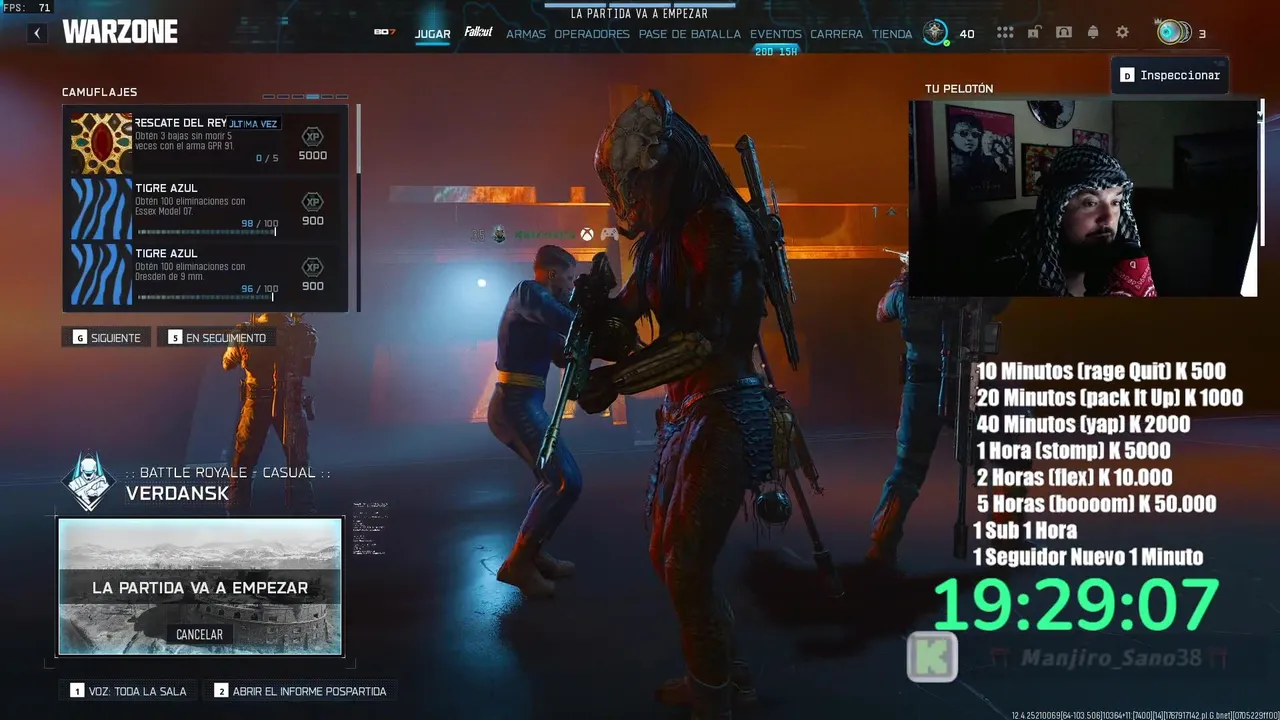This screenshot has width=1280, height=720.
Task: Click Dresden 9 mm progress bar 96/100
Action: click(x=206, y=297)
